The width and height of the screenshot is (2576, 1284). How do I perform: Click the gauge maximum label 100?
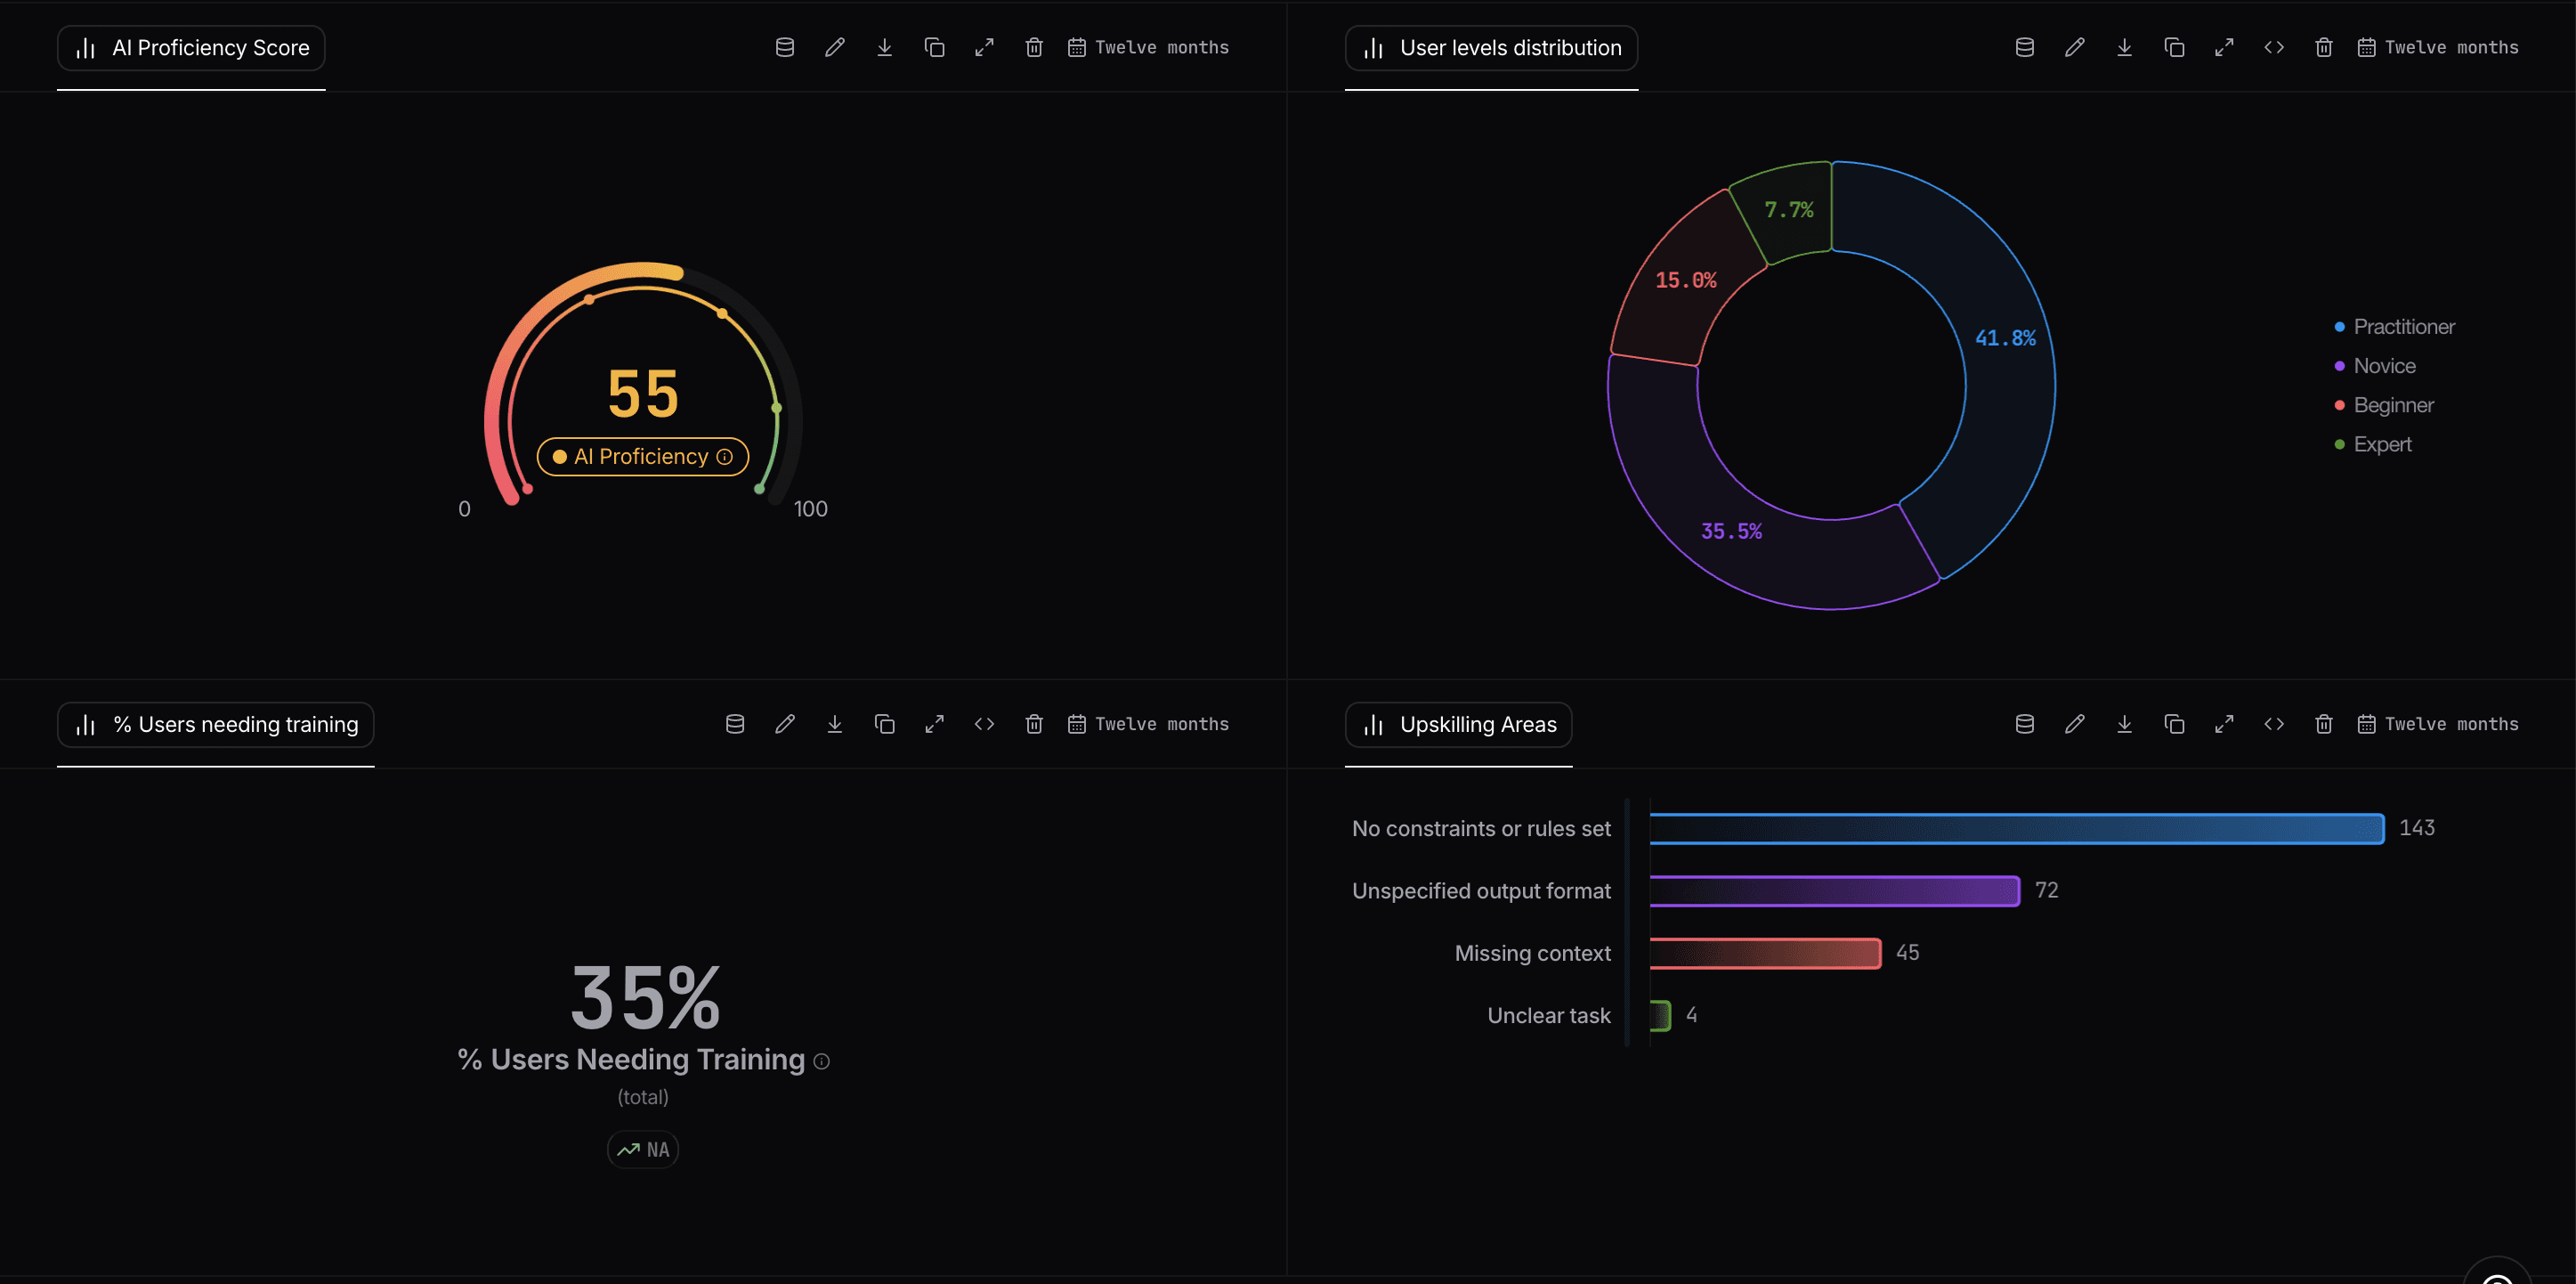click(x=810, y=509)
